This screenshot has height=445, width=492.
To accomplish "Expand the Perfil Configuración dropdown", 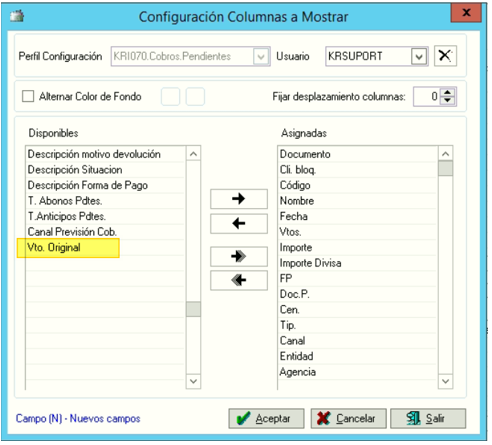I will (x=261, y=56).
